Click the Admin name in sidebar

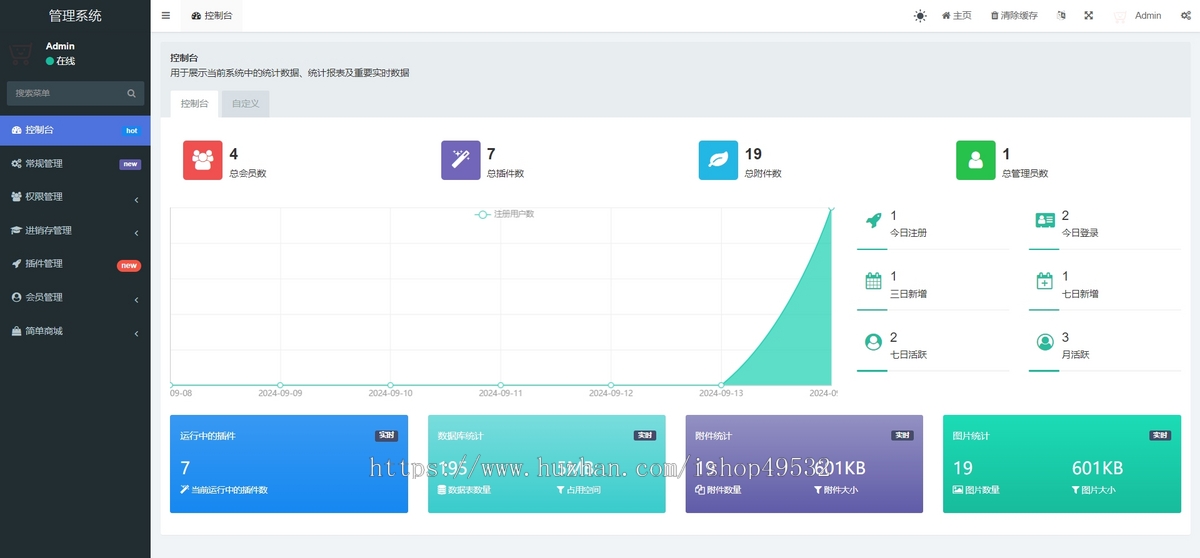point(60,46)
